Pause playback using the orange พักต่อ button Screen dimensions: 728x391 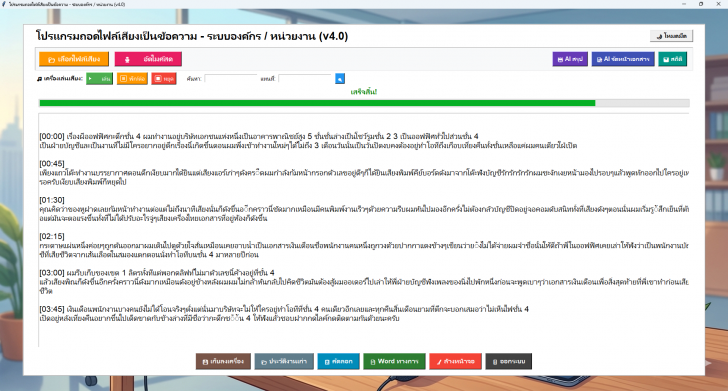point(132,79)
